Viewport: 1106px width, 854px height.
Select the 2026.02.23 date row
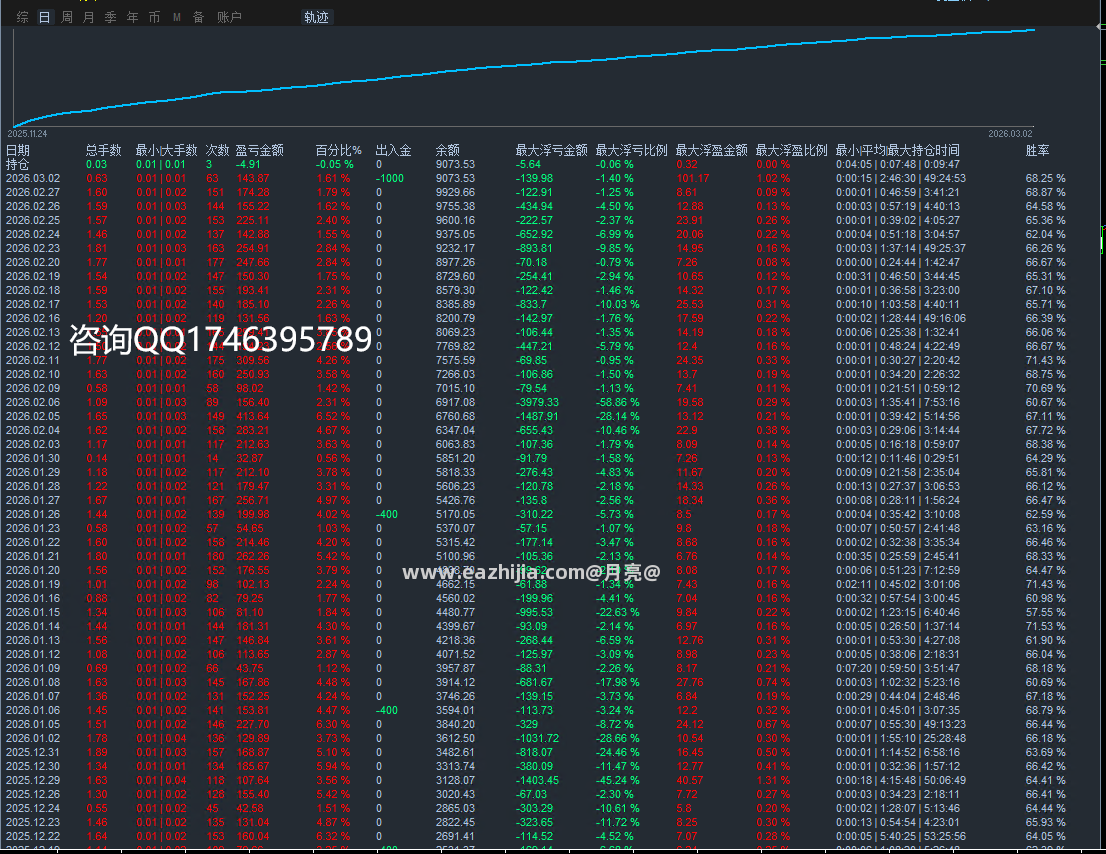(33, 248)
